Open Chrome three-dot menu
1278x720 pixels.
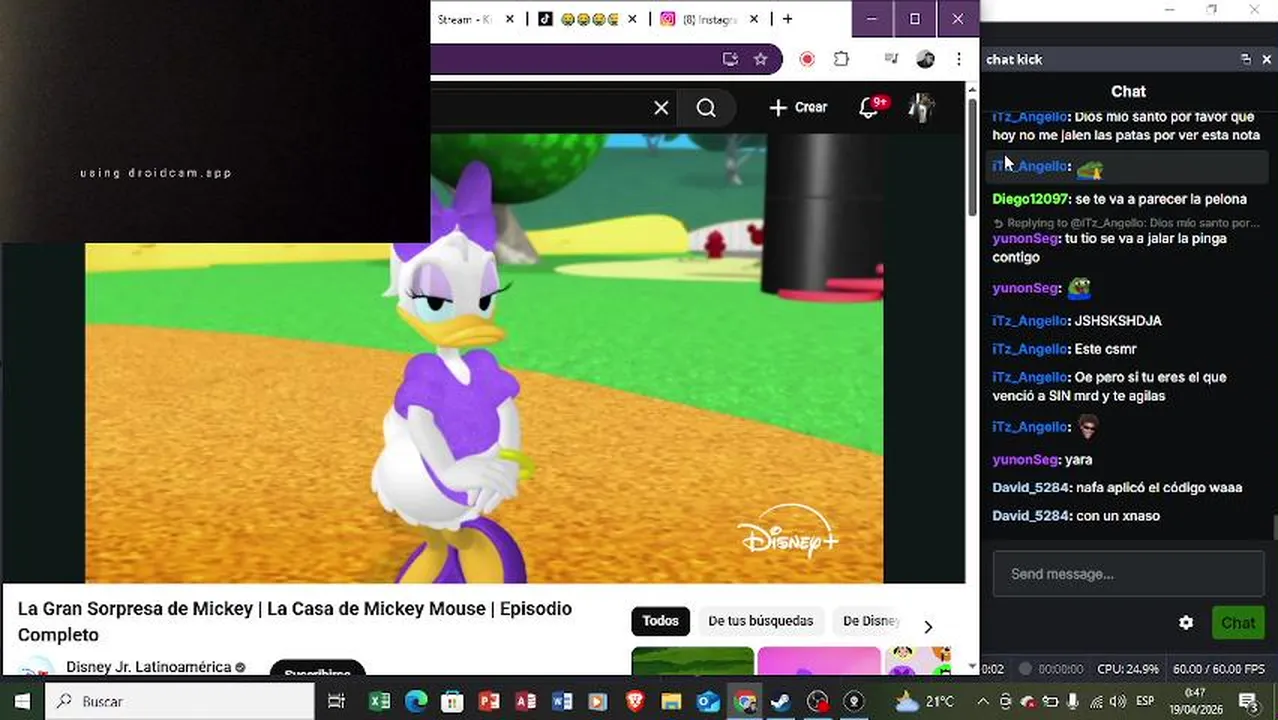(x=958, y=59)
